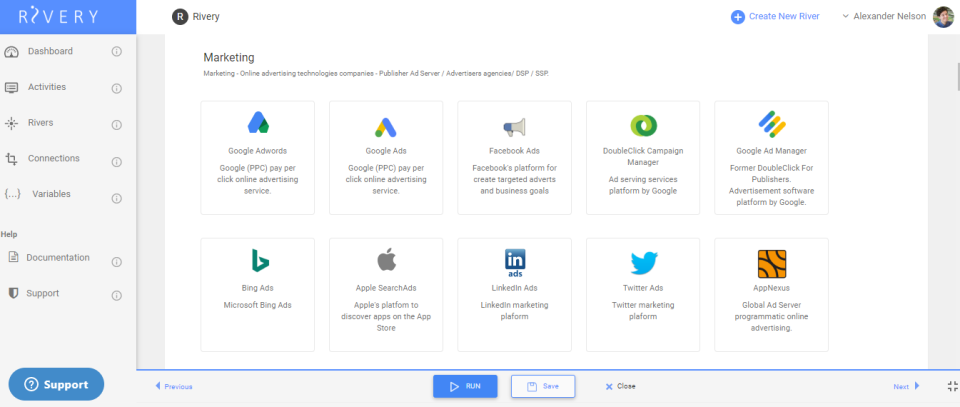The image size is (960, 407).
Task: Select the Twitter Ads bird logo
Action: tap(644, 263)
